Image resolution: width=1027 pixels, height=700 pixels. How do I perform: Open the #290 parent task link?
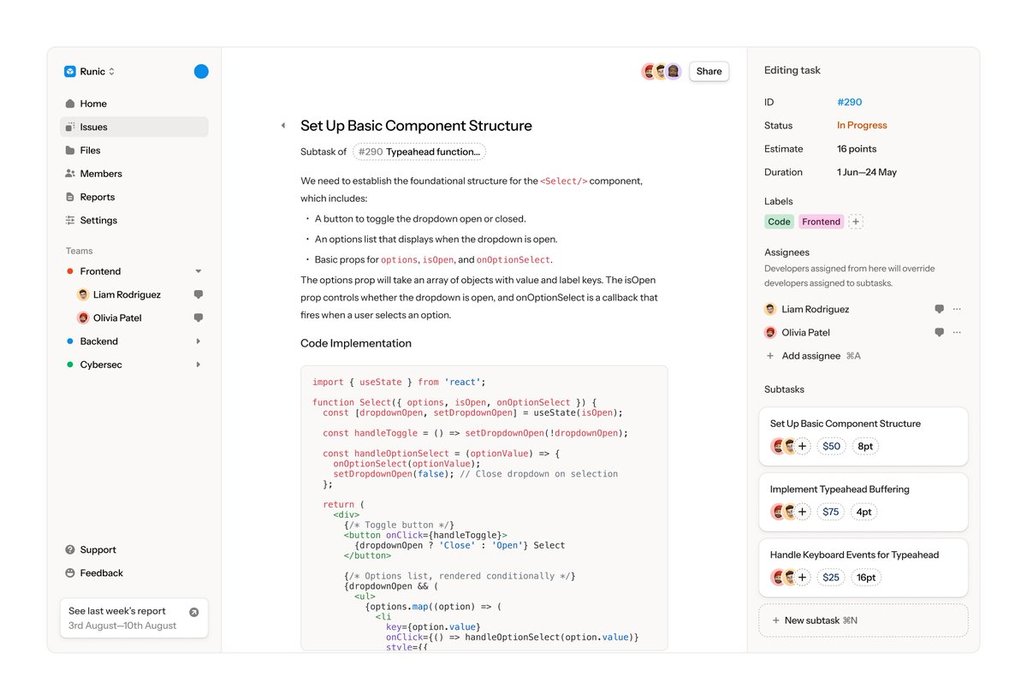pyautogui.click(x=419, y=152)
